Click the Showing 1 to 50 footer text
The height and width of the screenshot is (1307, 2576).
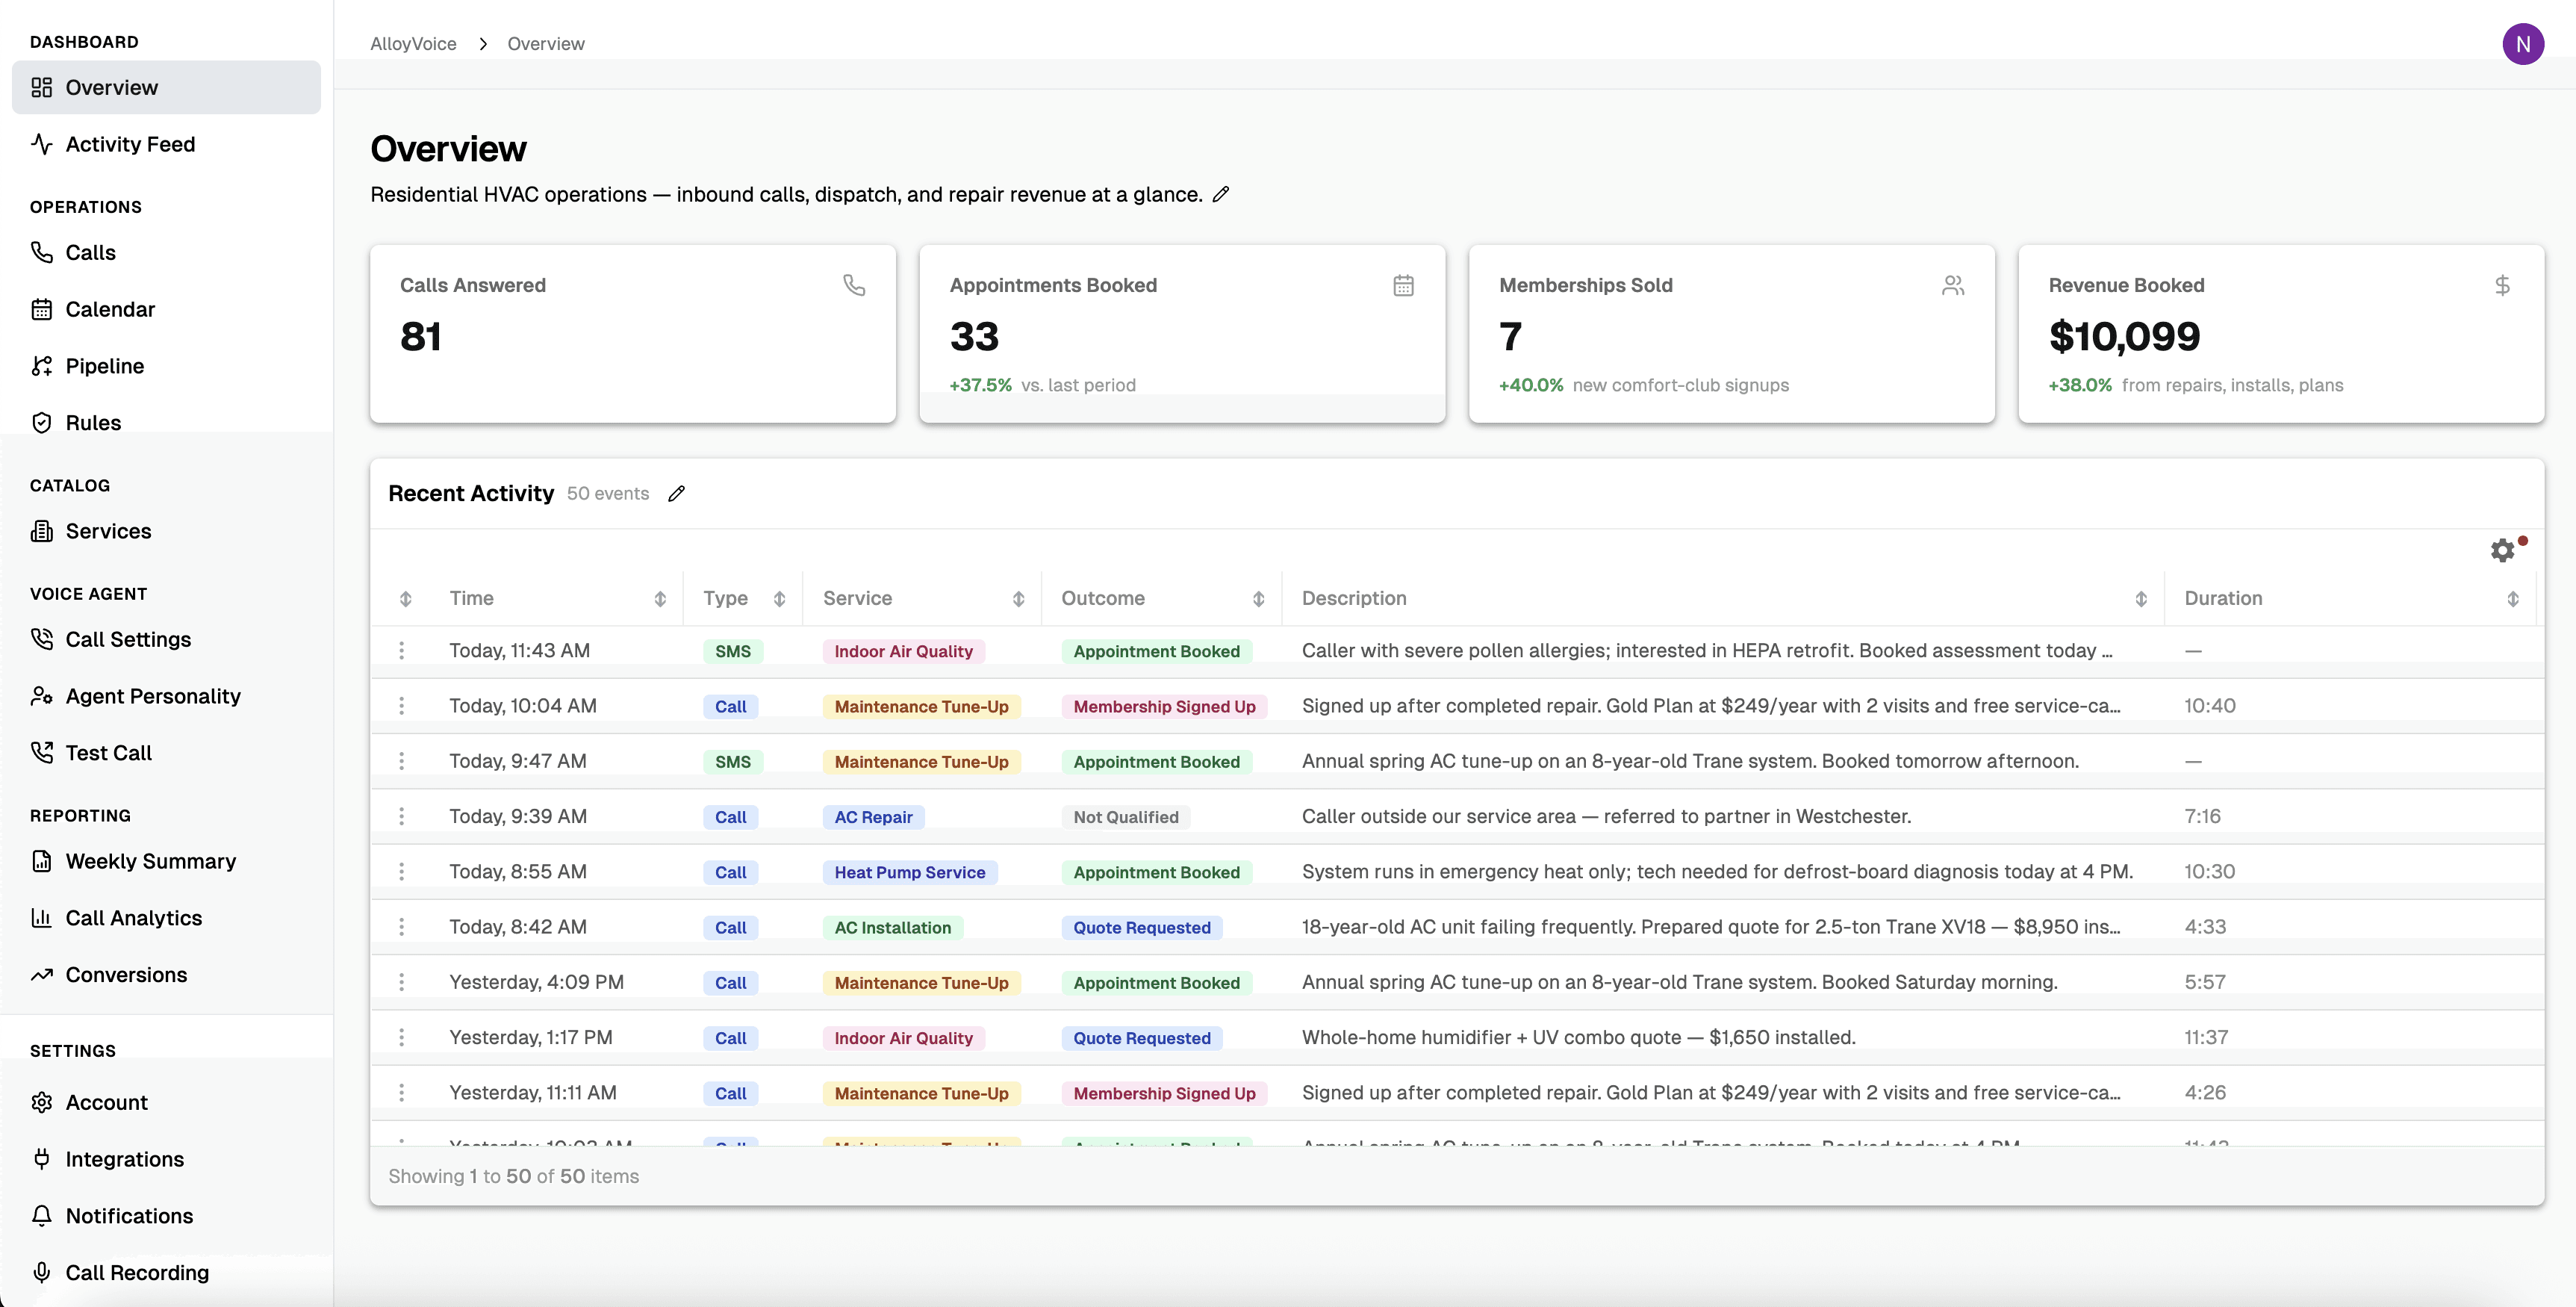pos(514,1176)
